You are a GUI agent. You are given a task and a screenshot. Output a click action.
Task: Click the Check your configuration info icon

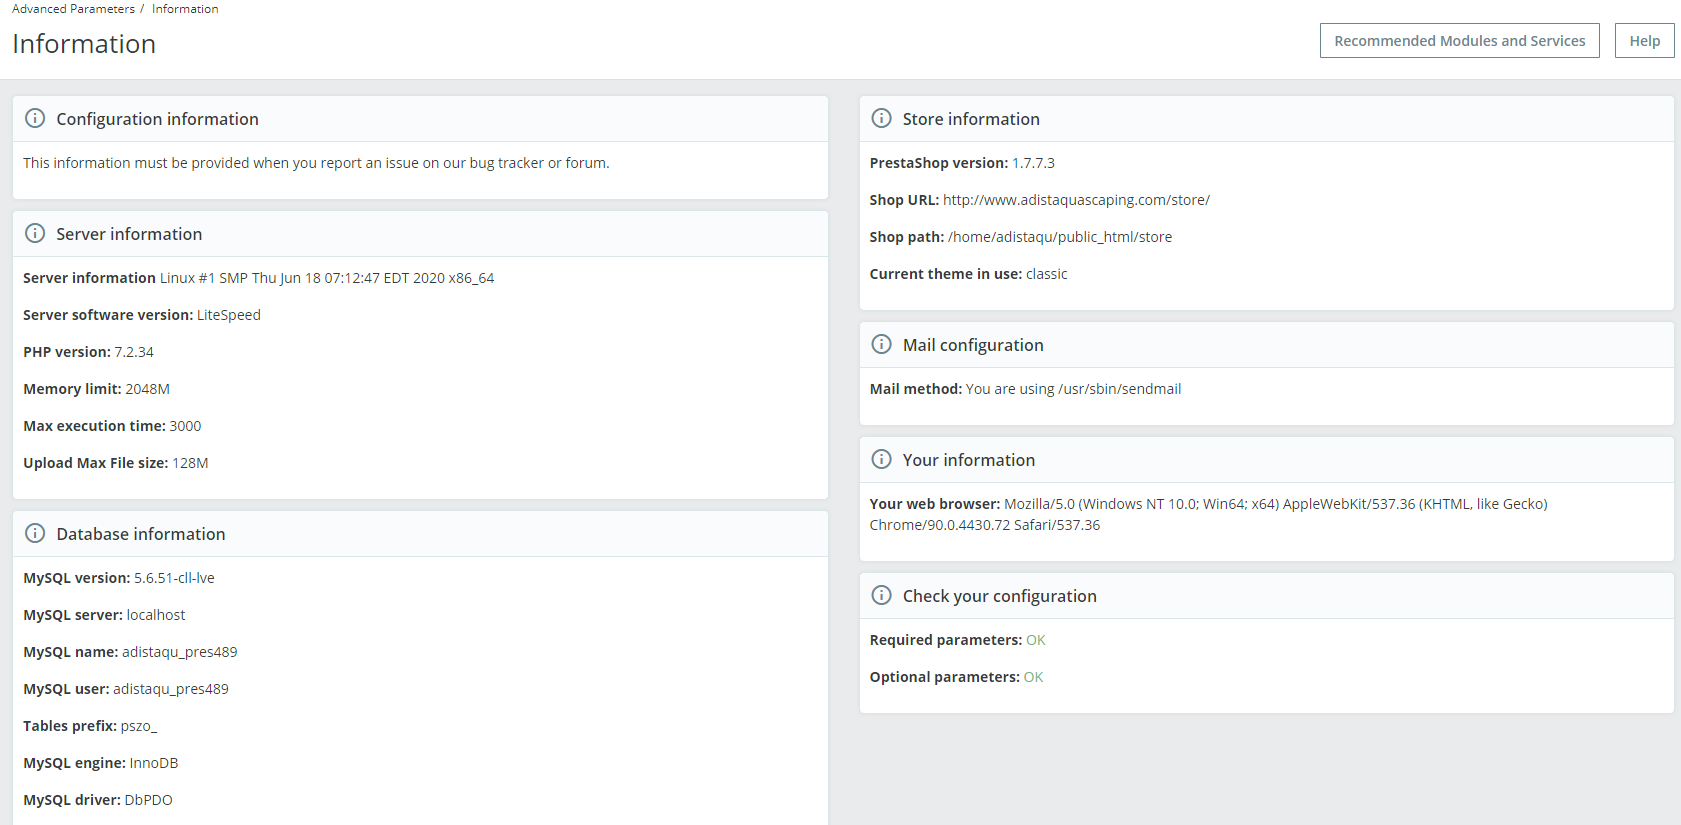(881, 595)
